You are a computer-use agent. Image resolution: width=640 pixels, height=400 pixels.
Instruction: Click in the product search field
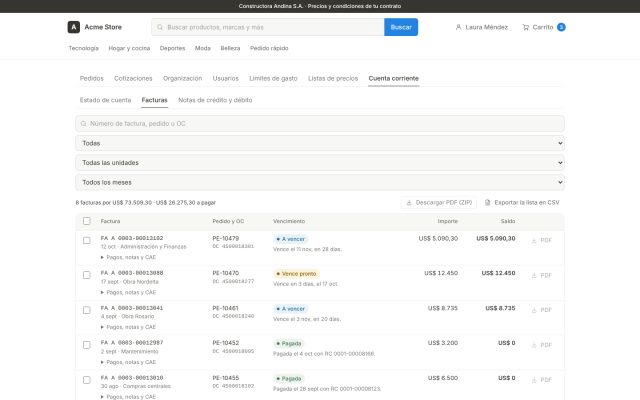tap(268, 27)
